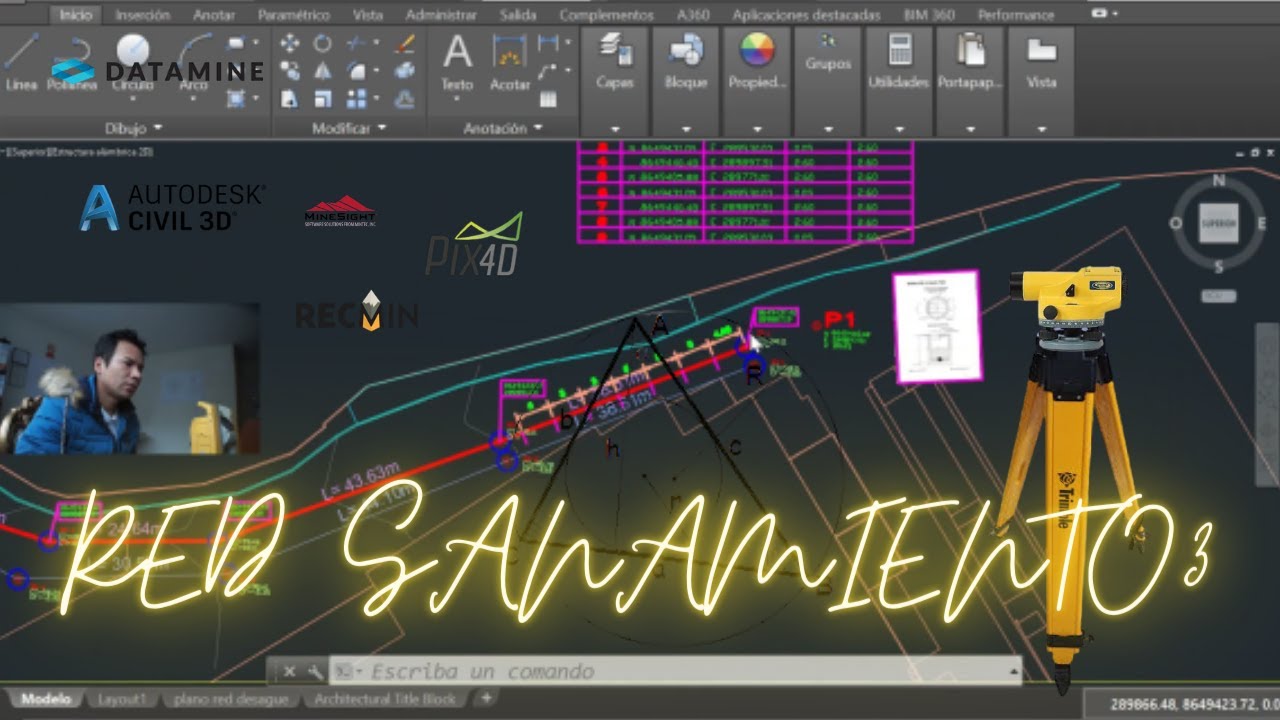Open the BIM 360 ribbon tab
This screenshot has height=720, width=1280.
[x=928, y=15]
